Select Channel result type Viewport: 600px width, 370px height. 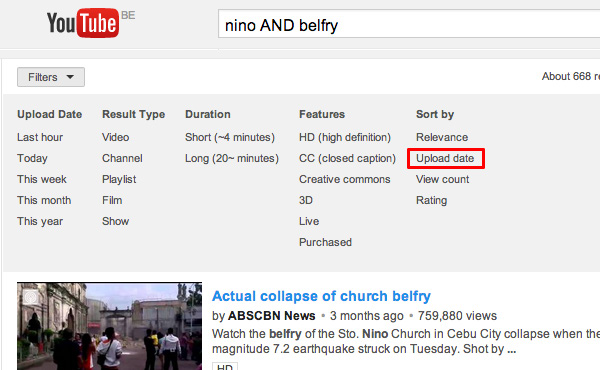(122, 158)
